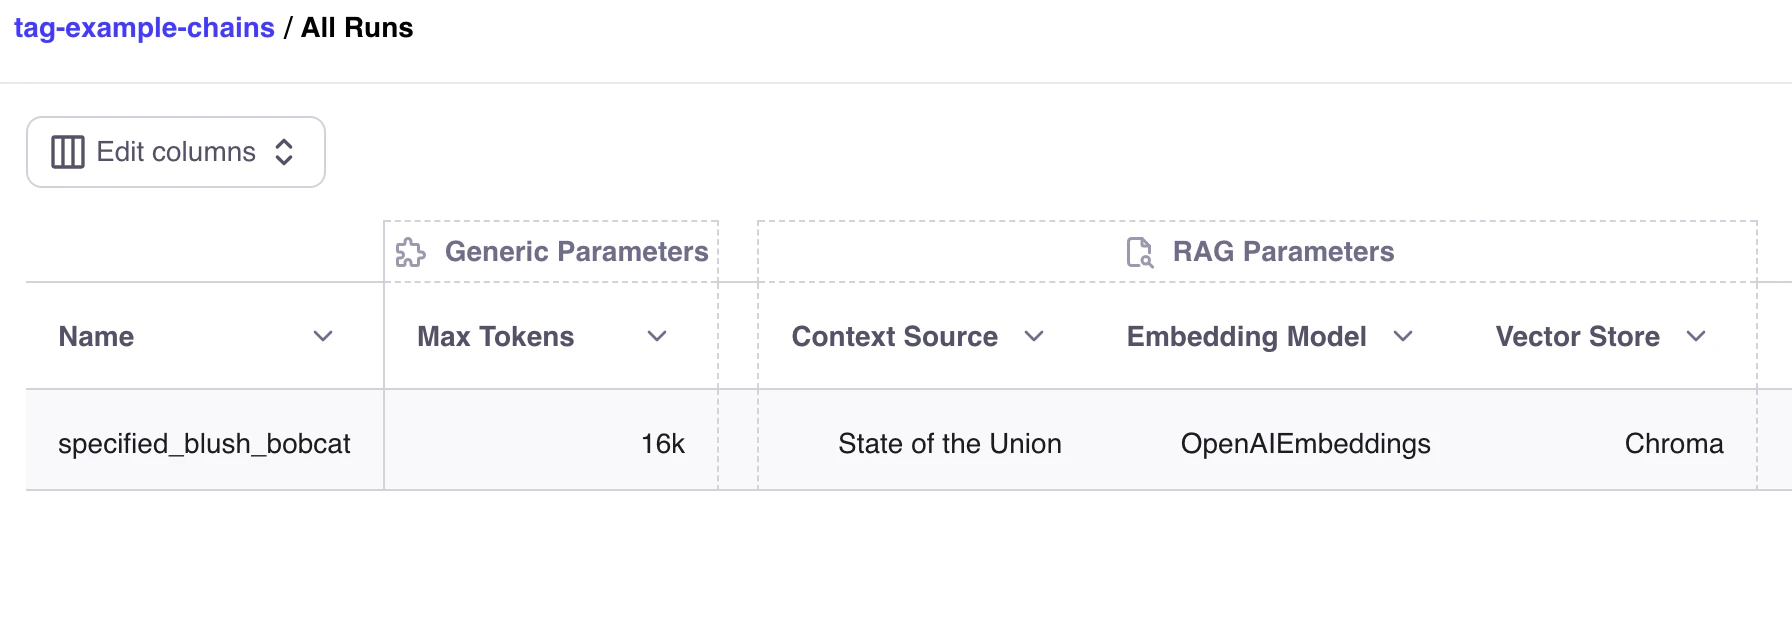Click the Chroma vector store cell
This screenshot has width=1792, height=640.
[1673, 443]
